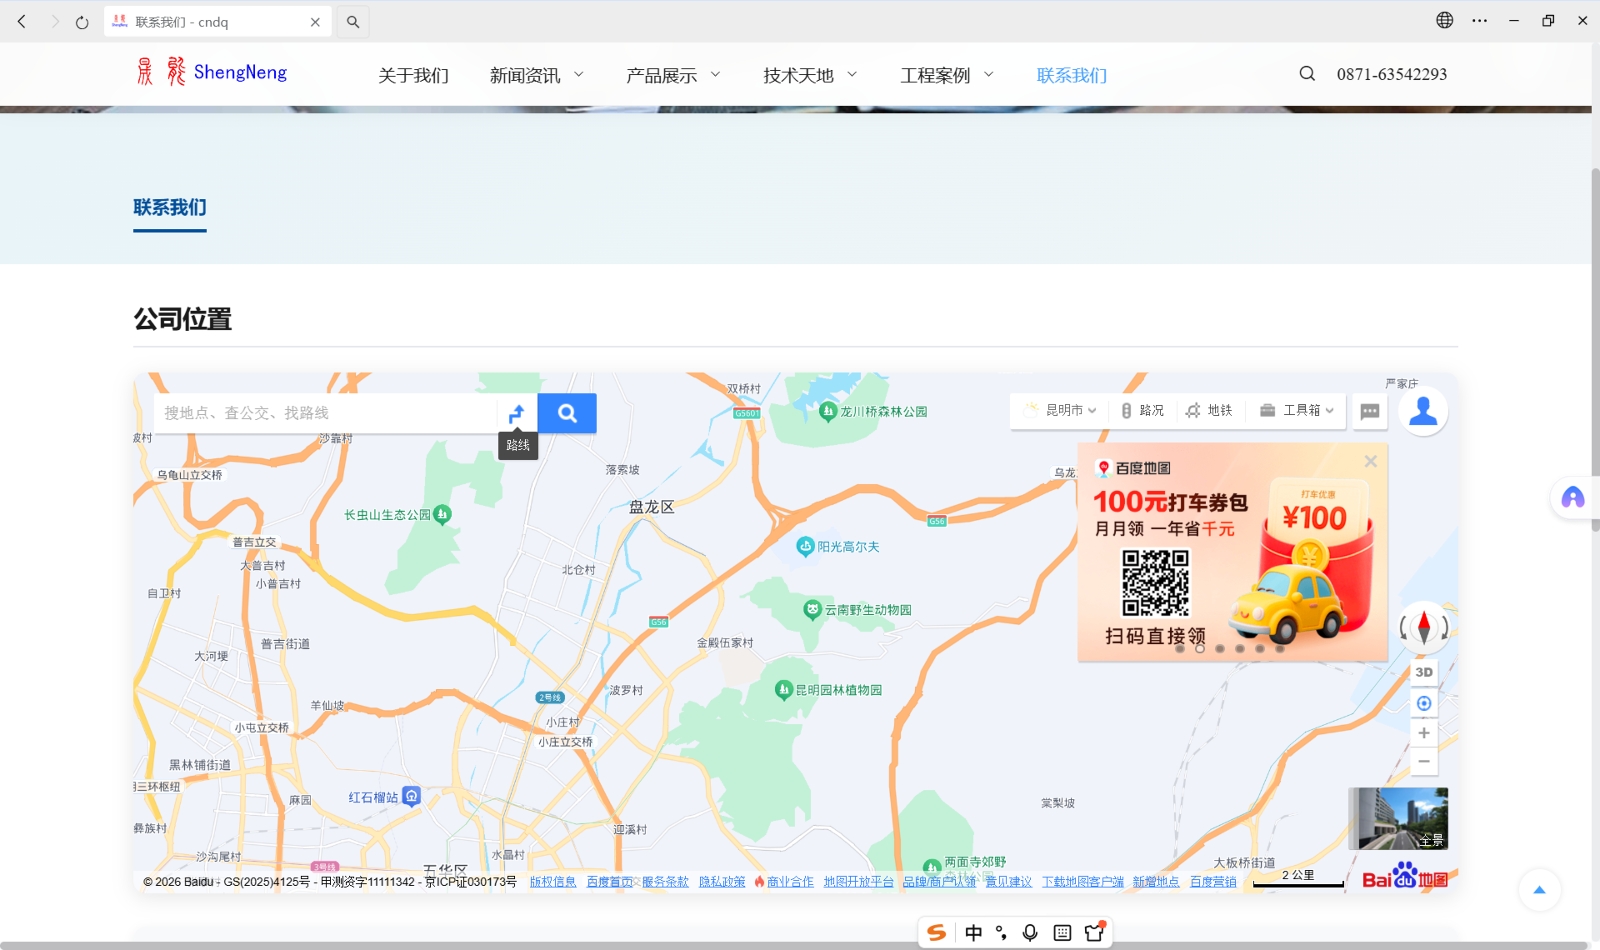Open the 工具箱 toolbox icon on the map

[1293, 410]
